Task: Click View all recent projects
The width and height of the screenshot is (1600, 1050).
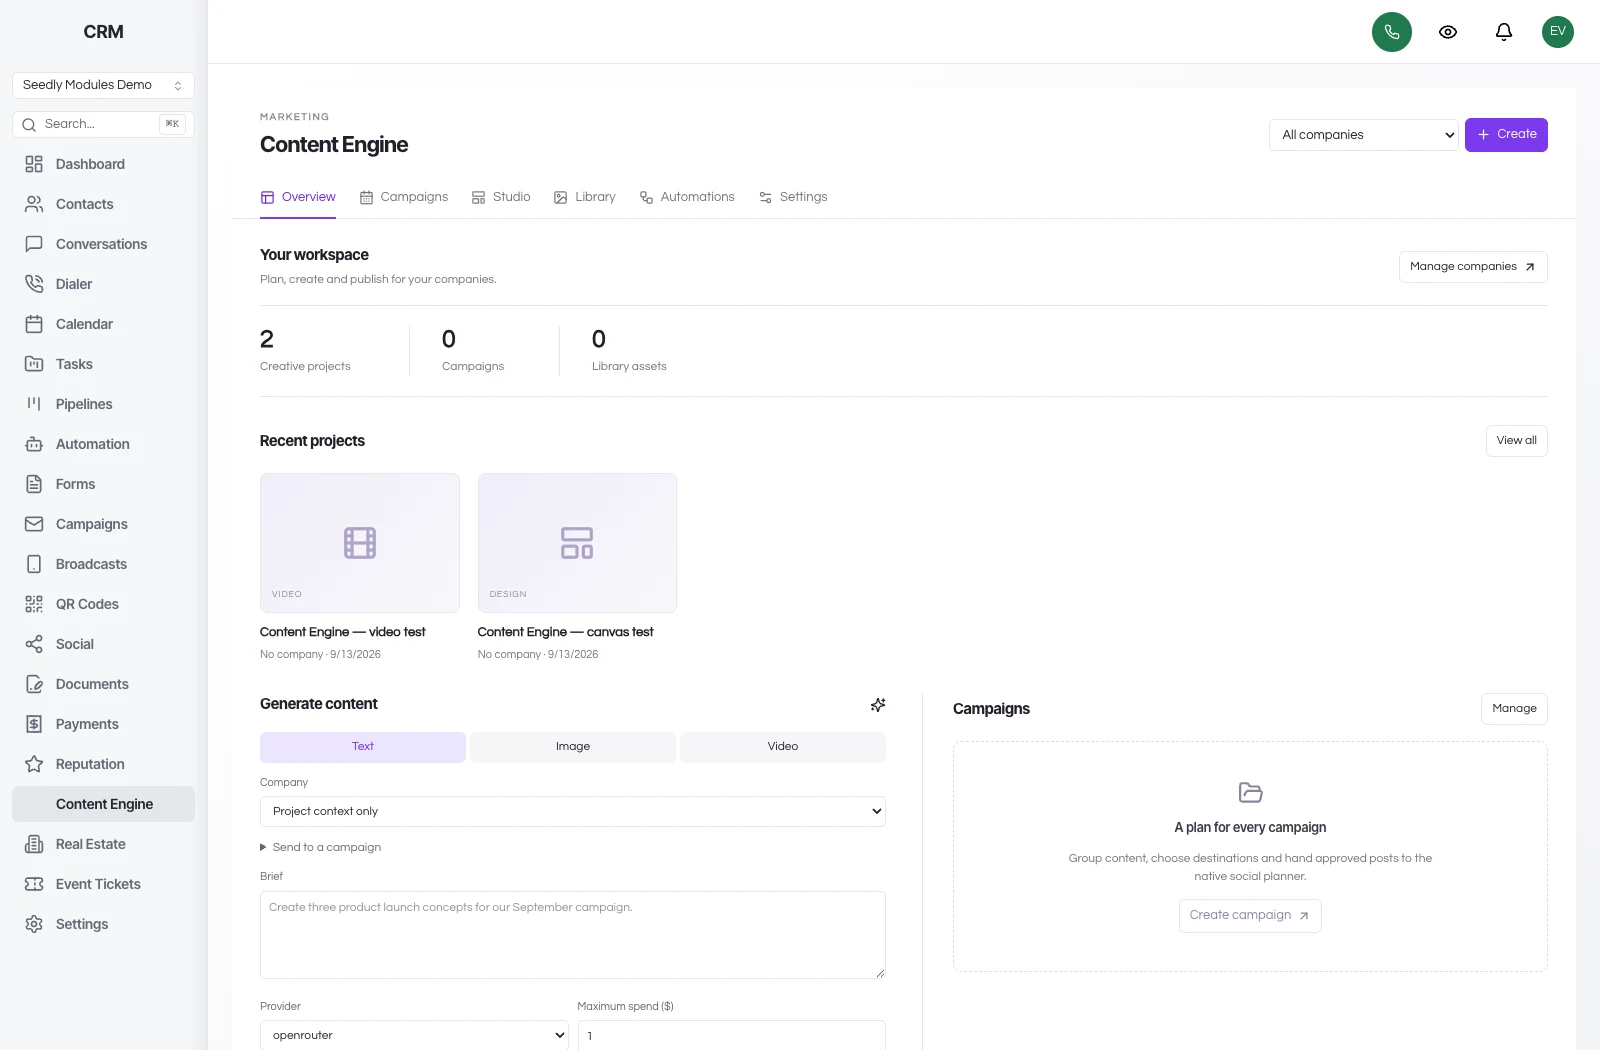Action: (x=1516, y=441)
